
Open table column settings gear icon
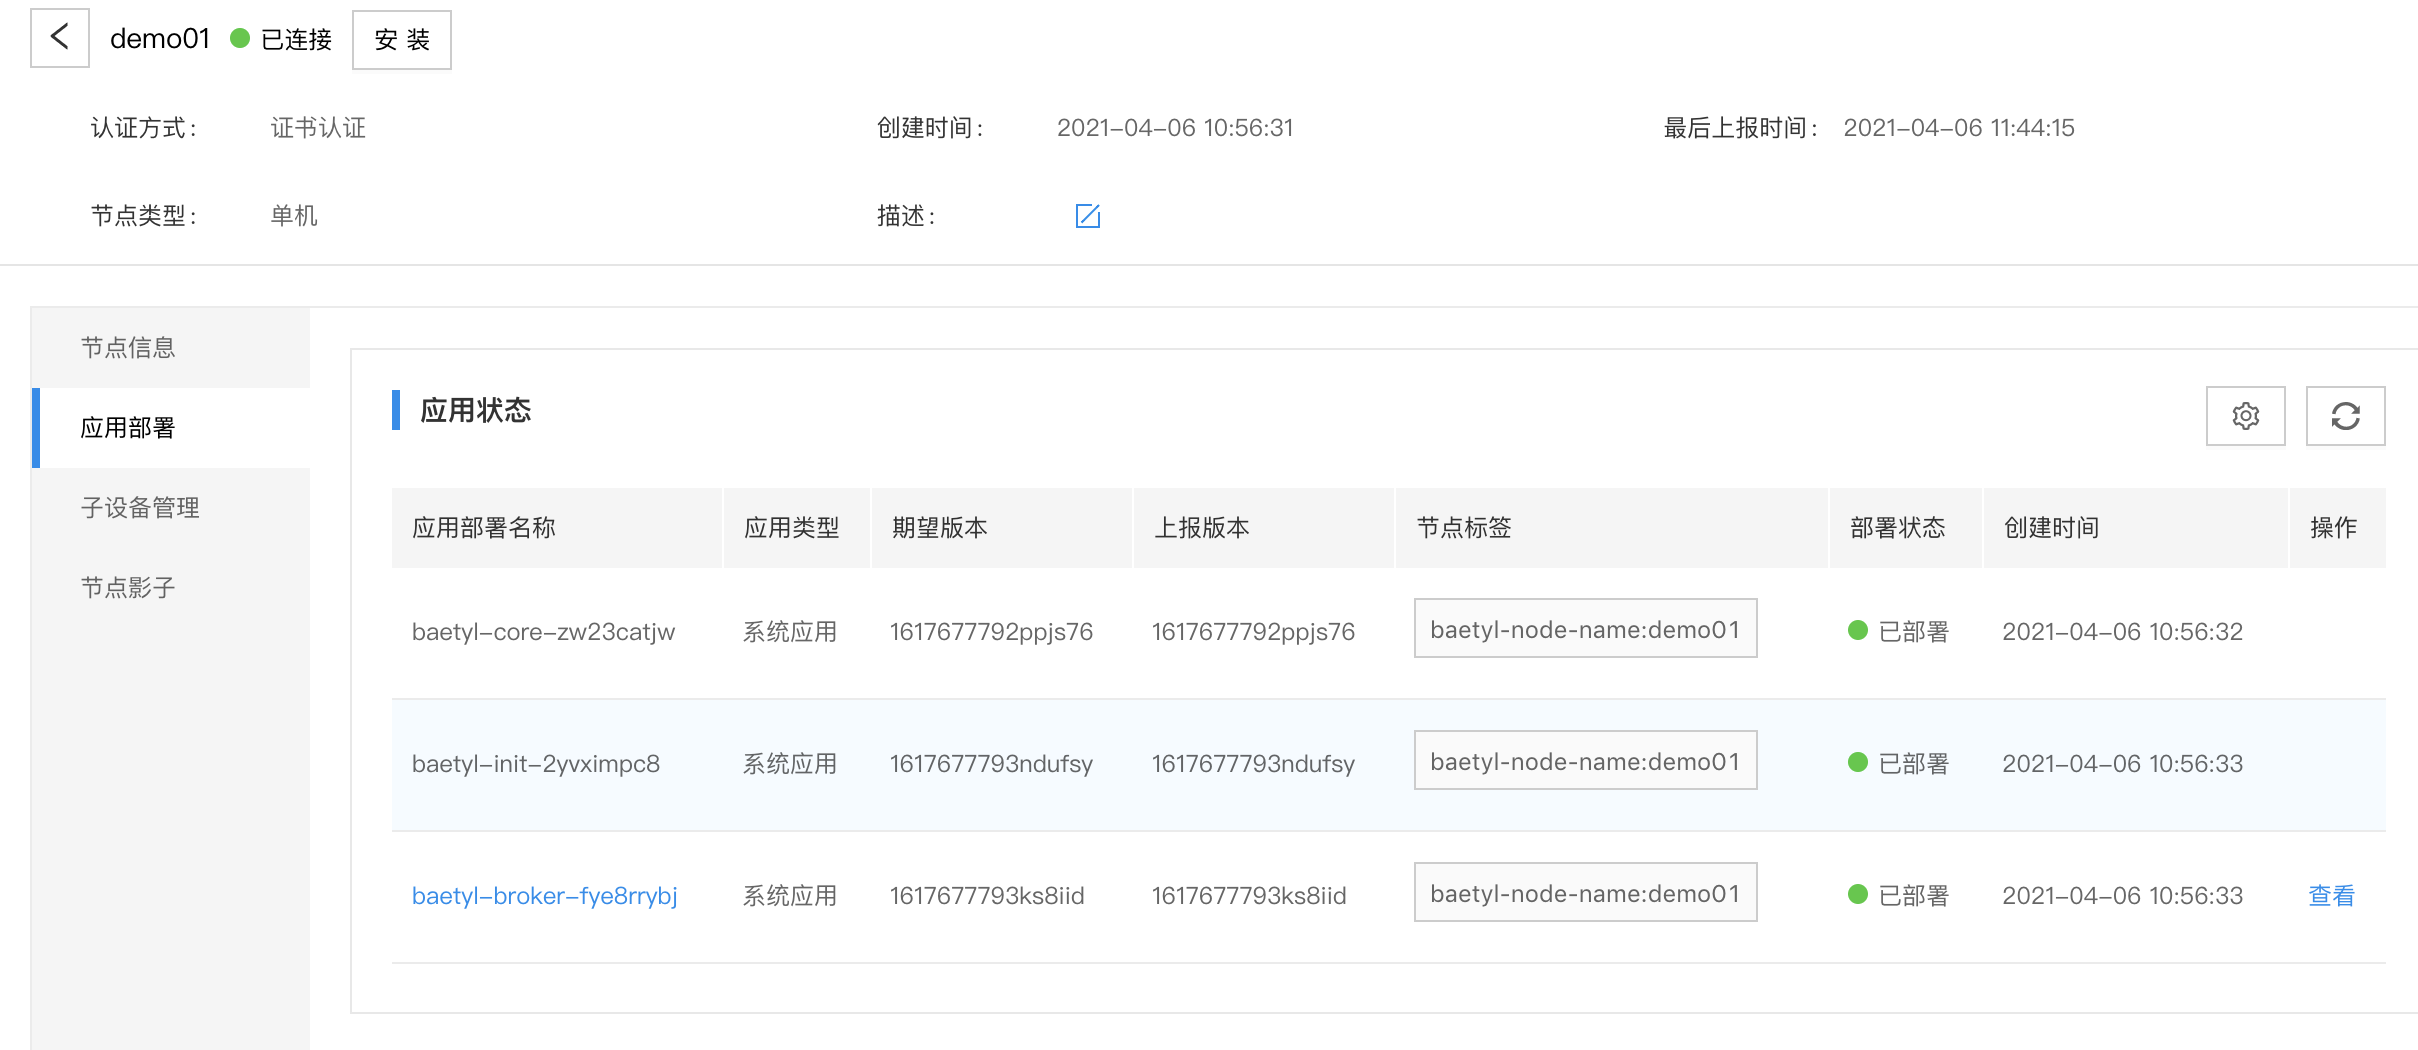pyautogui.click(x=2245, y=416)
